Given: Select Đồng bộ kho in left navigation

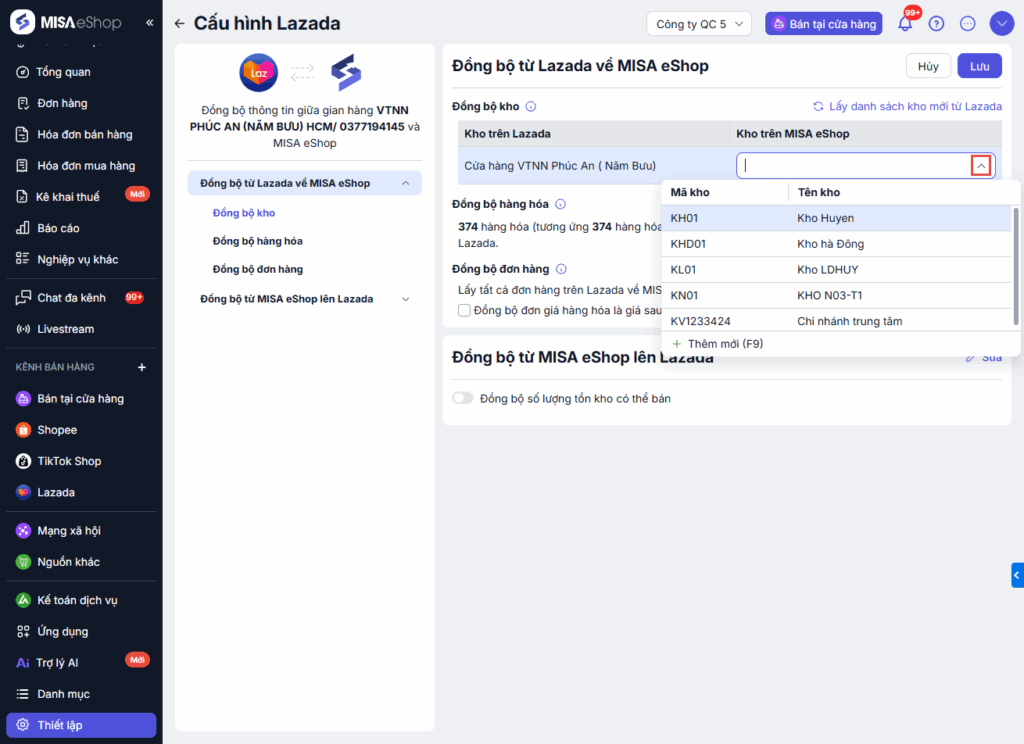Looking at the screenshot, I should tap(244, 213).
